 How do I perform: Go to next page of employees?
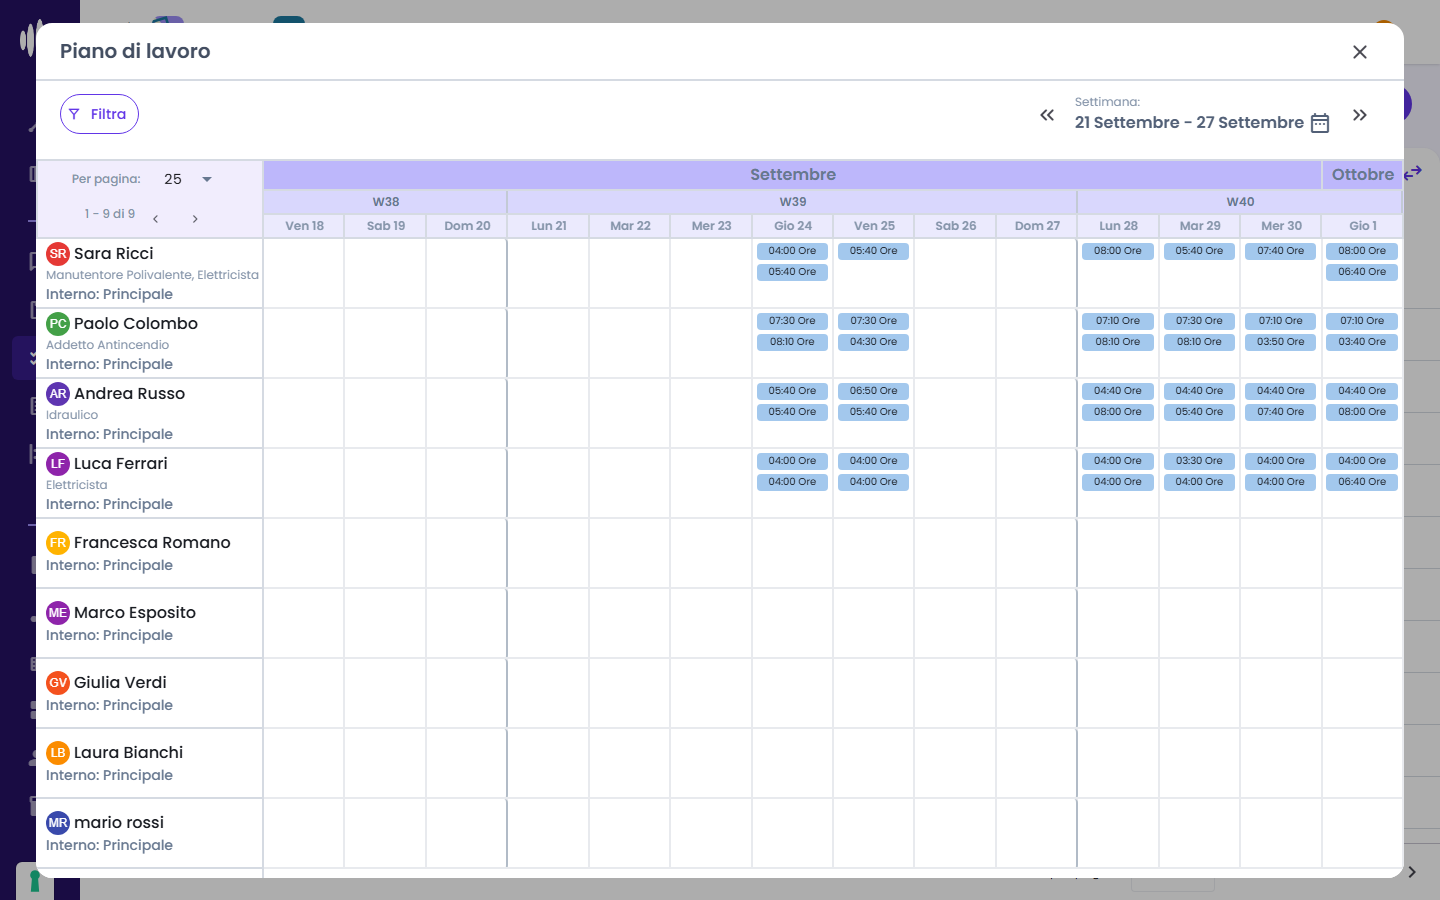pos(195,218)
